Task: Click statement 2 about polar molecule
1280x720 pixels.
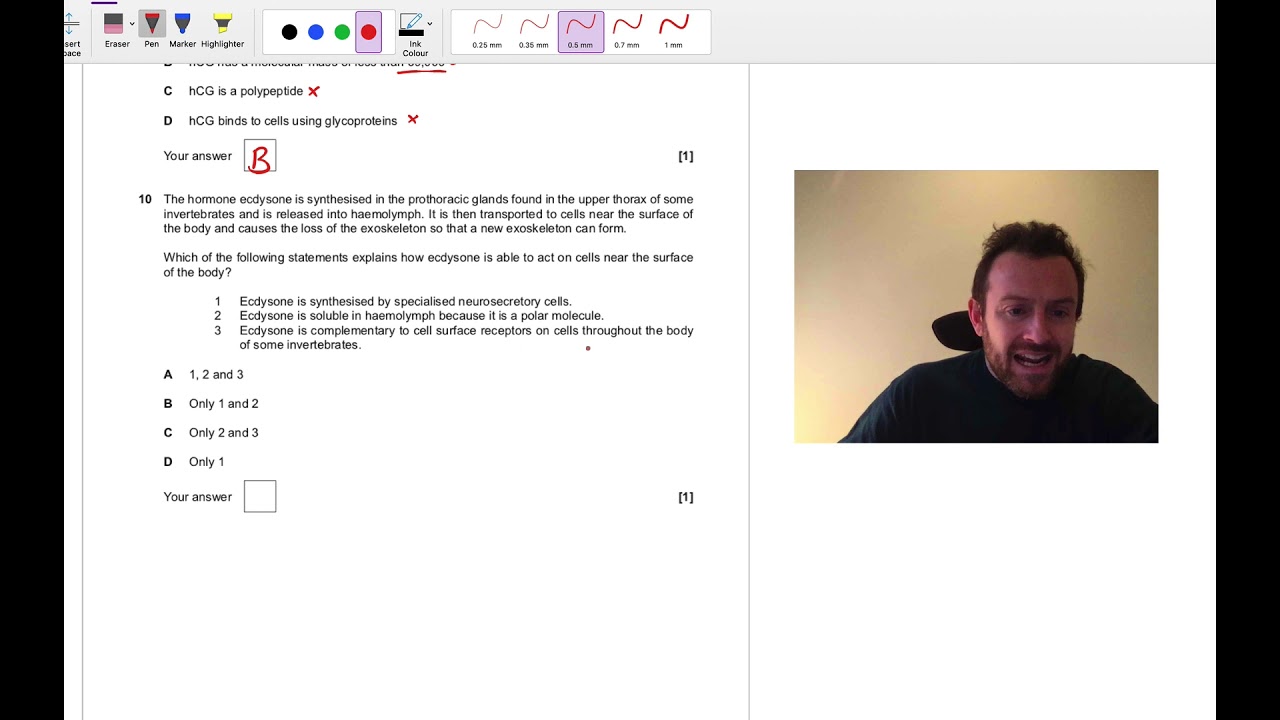Action: (421, 316)
